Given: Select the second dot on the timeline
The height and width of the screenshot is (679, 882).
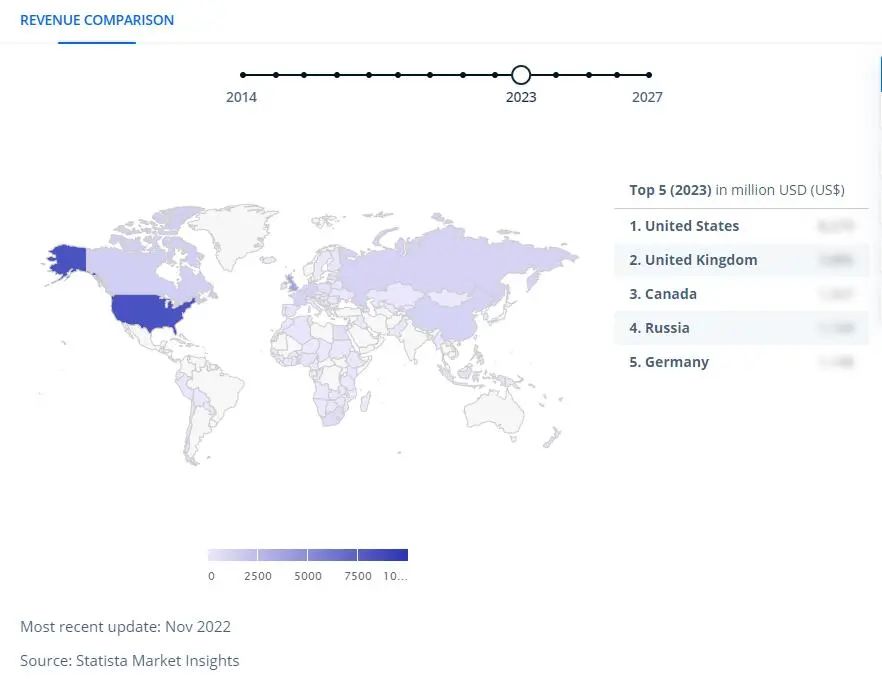Looking at the screenshot, I should (276, 75).
